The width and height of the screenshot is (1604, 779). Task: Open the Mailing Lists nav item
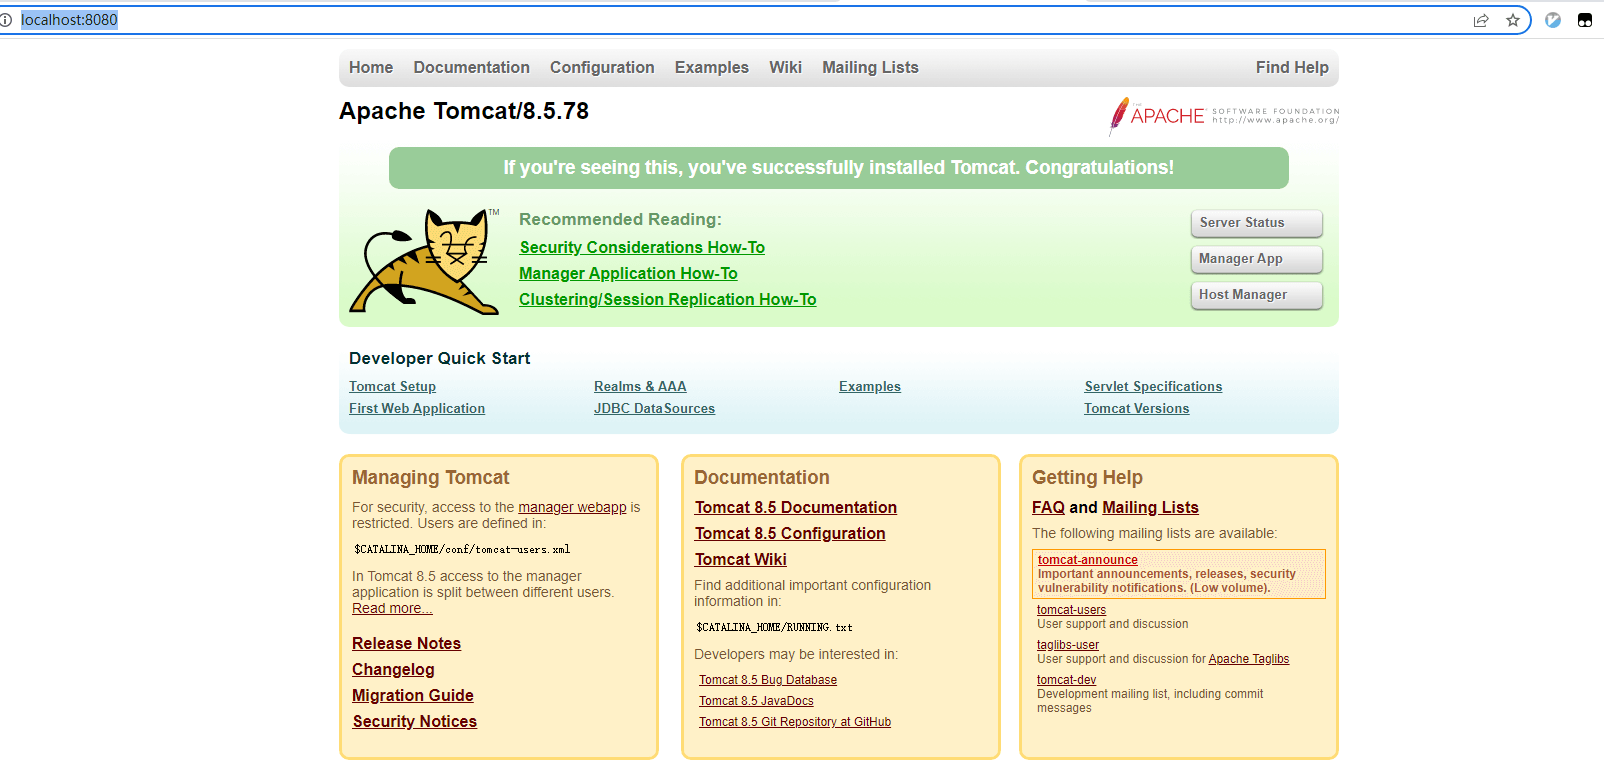point(870,67)
